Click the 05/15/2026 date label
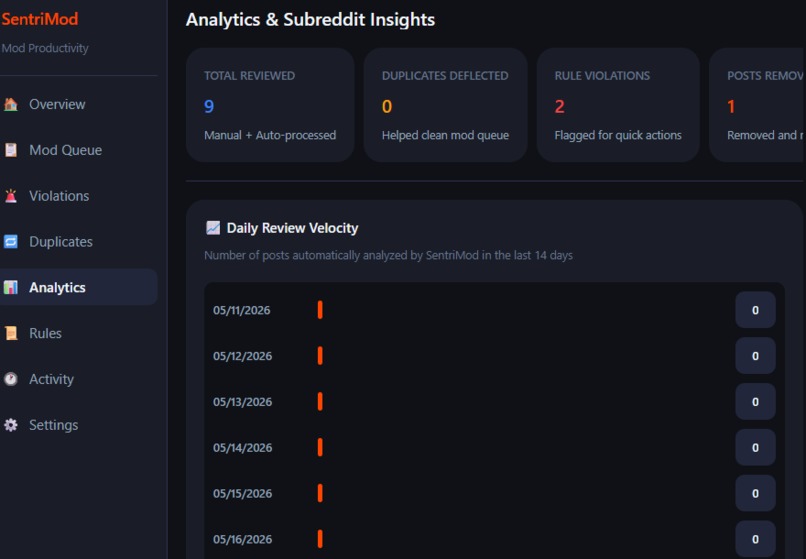This screenshot has height=559, width=806. coord(243,493)
